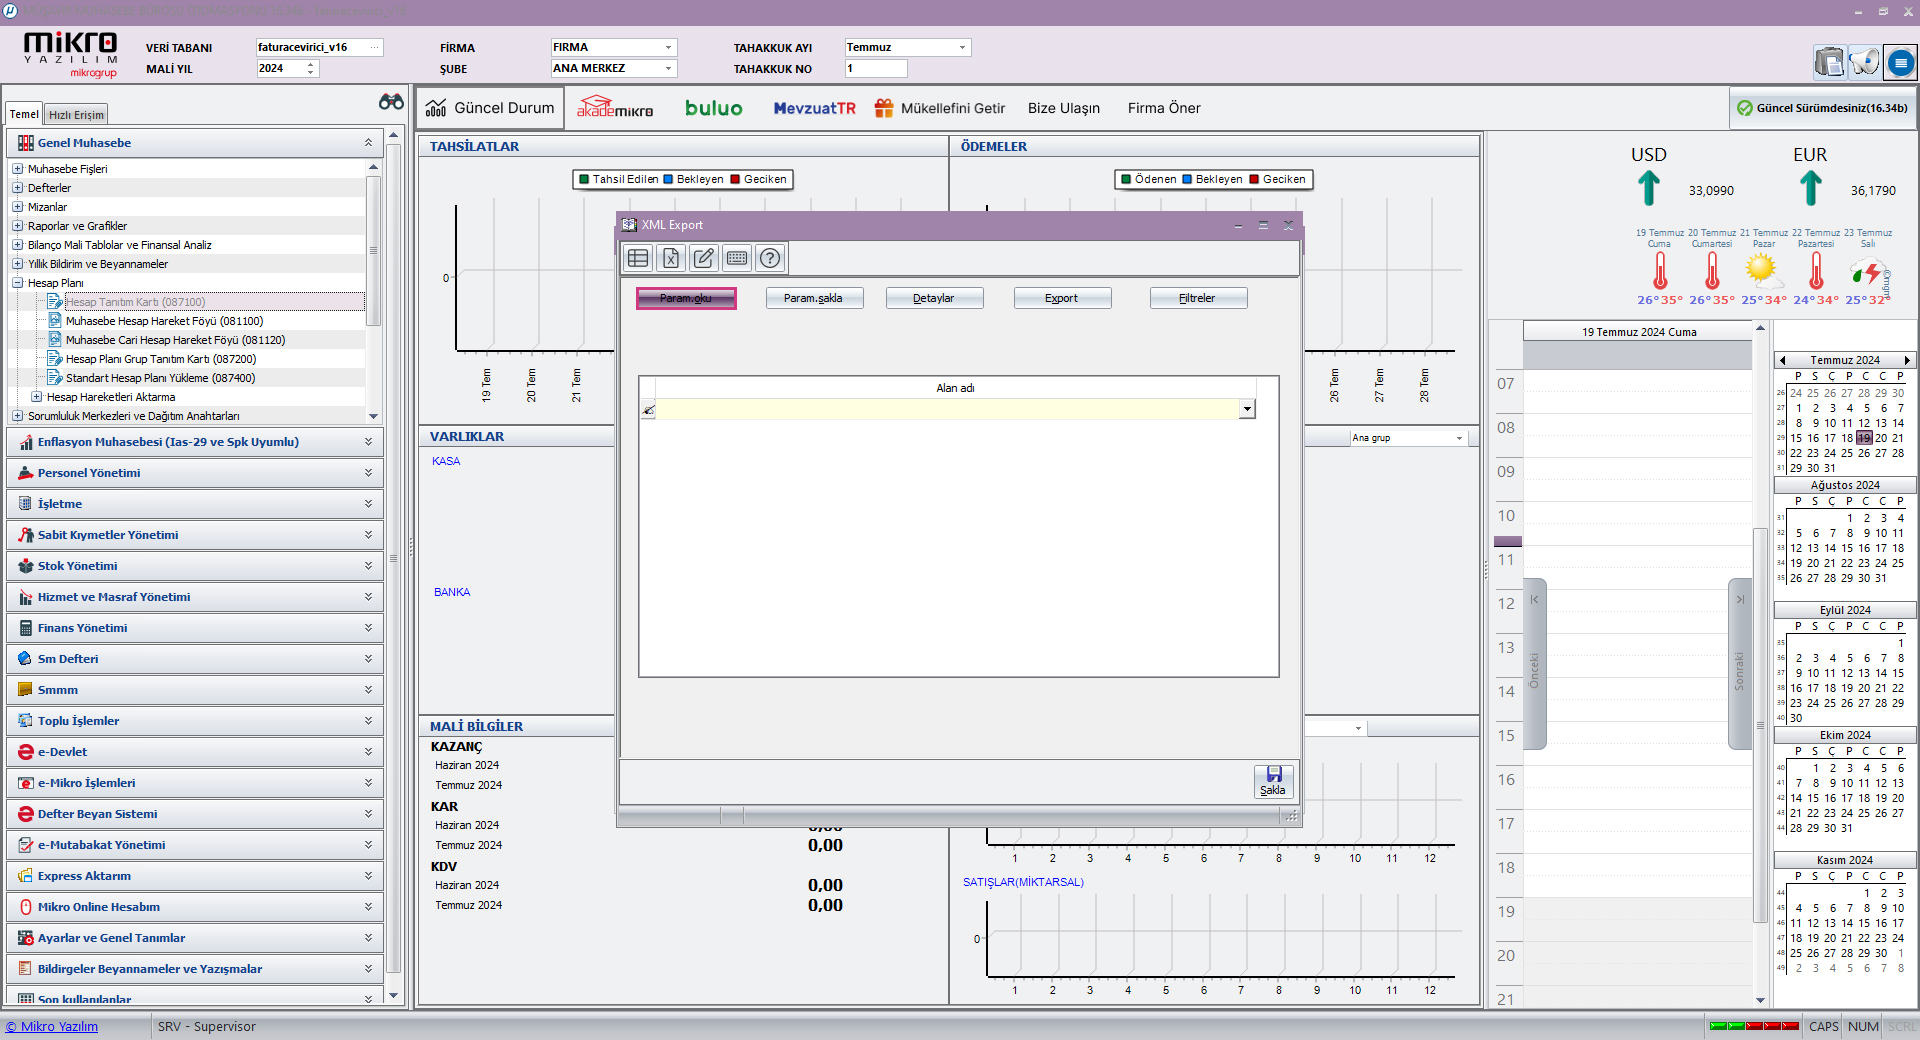The height and width of the screenshot is (1040, 1920).
Task: Go to previous month in calendar
Action: click(x=1782, y=360)
